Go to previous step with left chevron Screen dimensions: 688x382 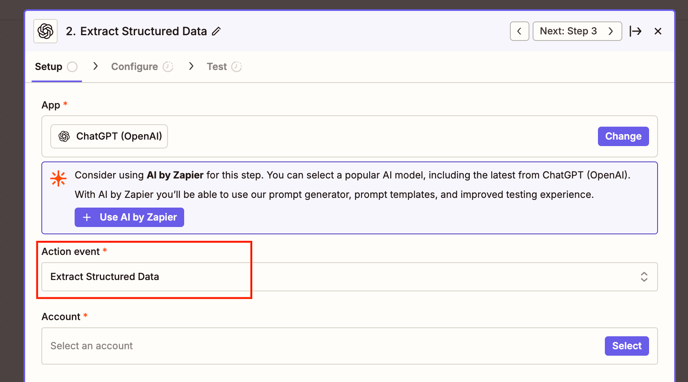coord(520,31)
